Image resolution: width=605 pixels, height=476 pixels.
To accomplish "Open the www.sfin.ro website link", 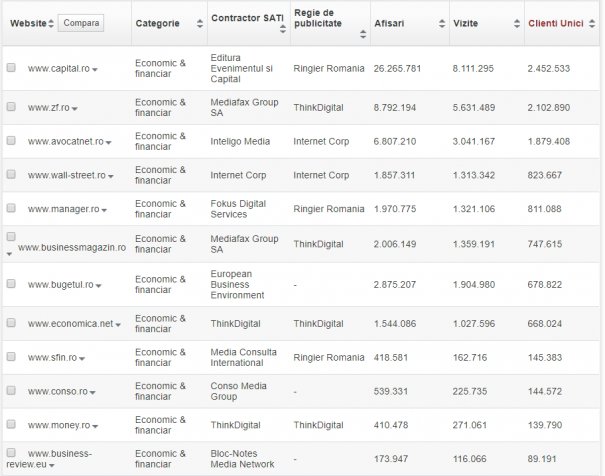I will pyautogui.click(x=52, y=357).
